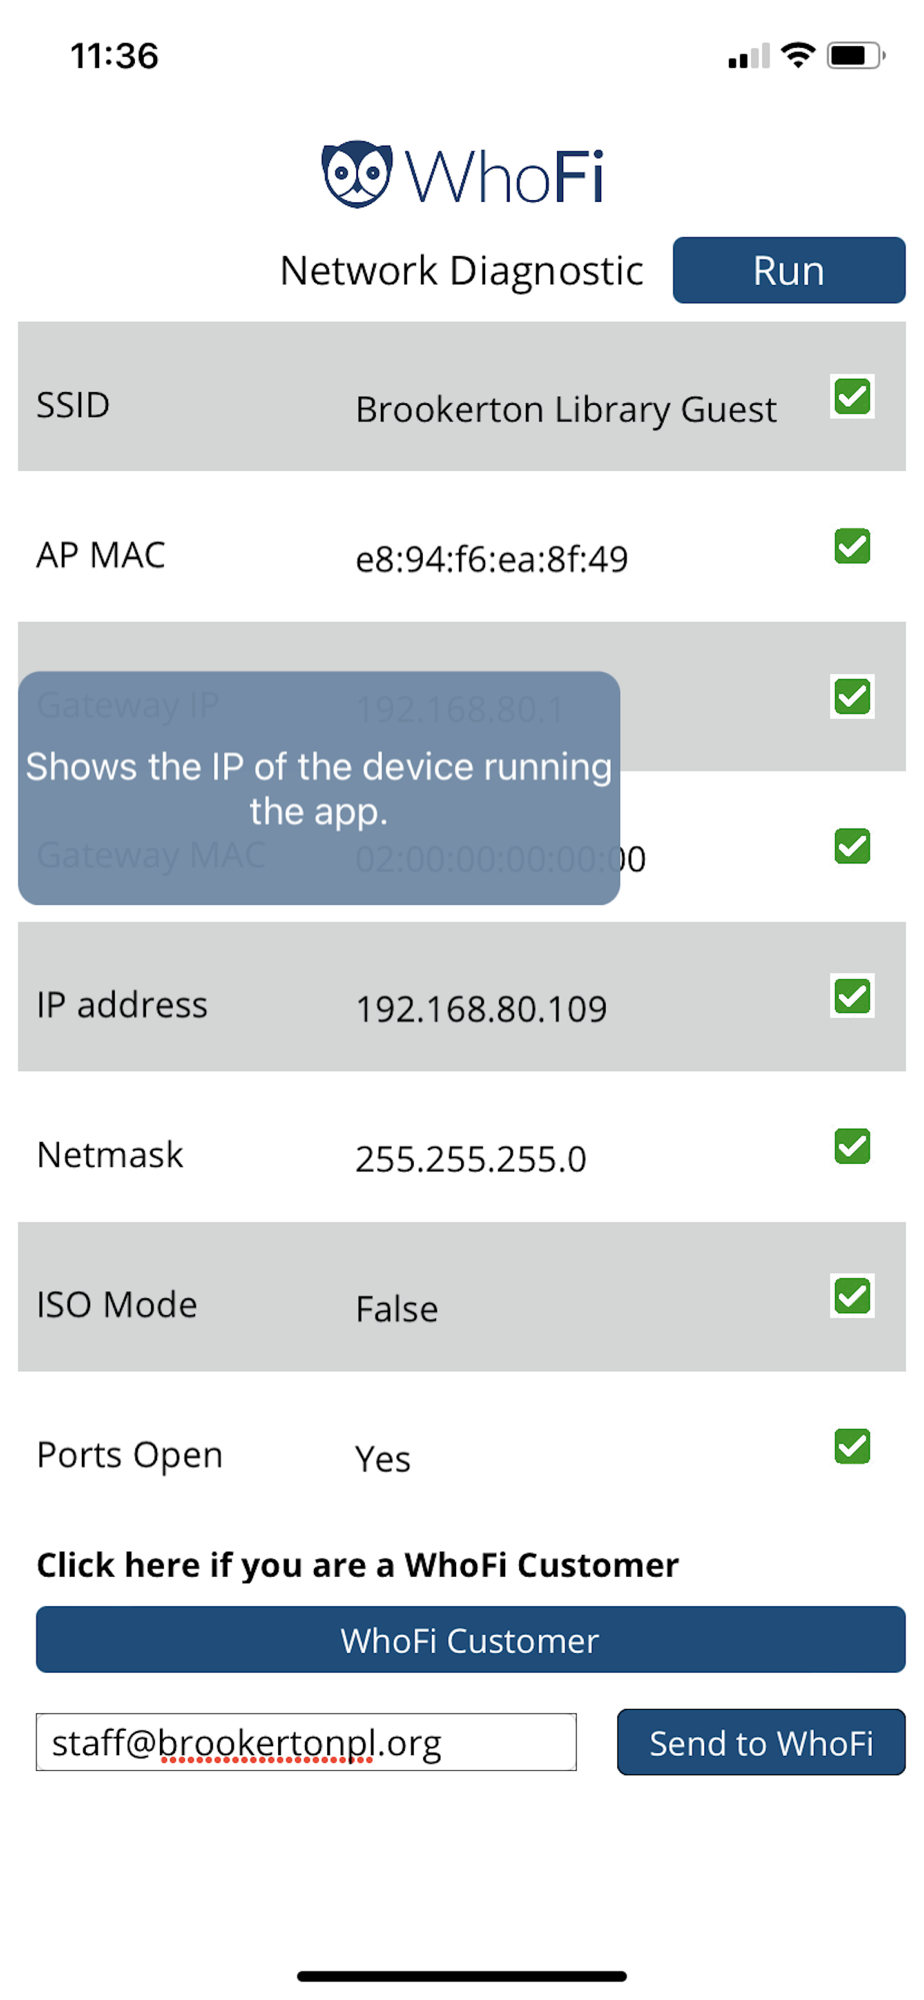
Task: Tap the Wi-Fi status icon
Action: click(798, 55)
